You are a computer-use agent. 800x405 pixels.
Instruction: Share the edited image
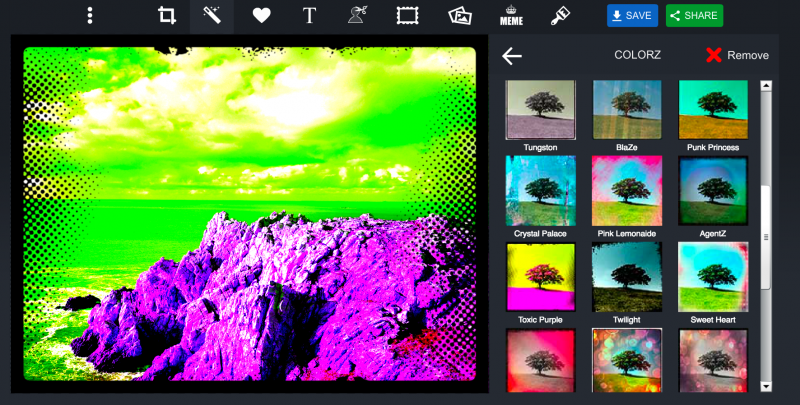pyautogui.click(x=694, y=15)
